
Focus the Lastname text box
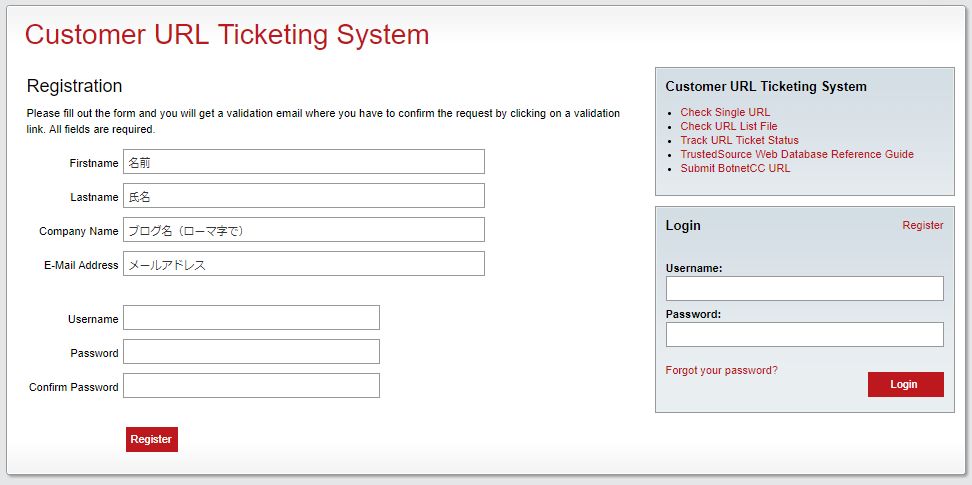tap(304, 196)
